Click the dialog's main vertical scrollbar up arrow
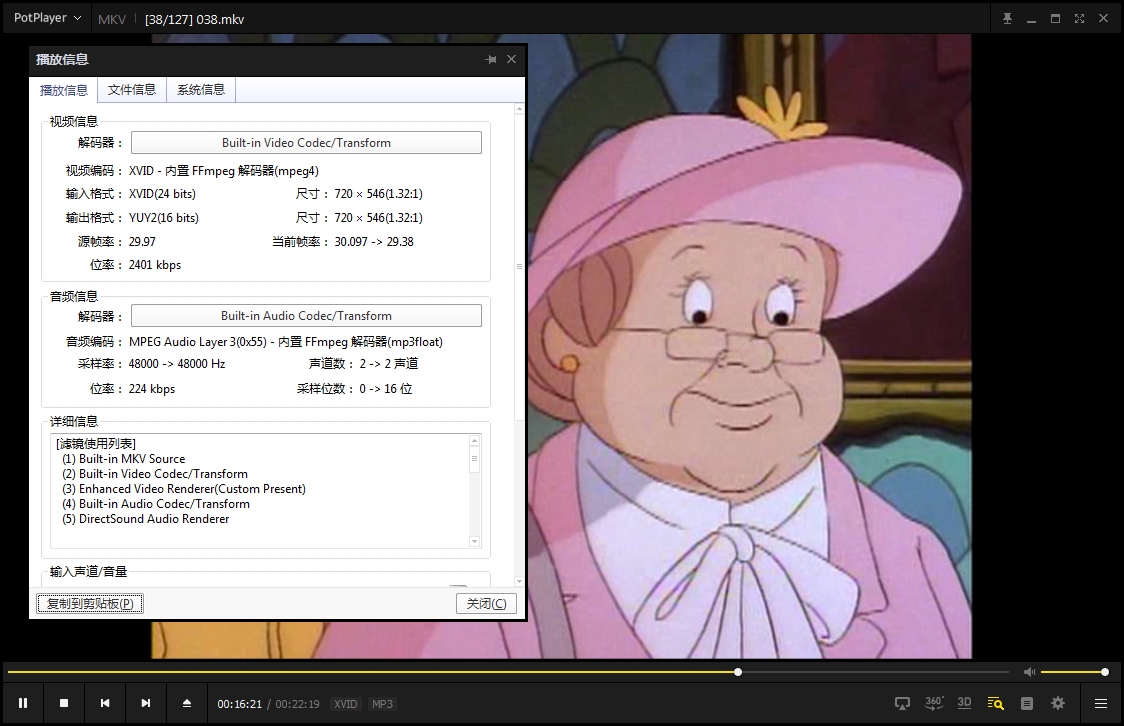Viewport: 1124px width, 726px height. (520, 109)
